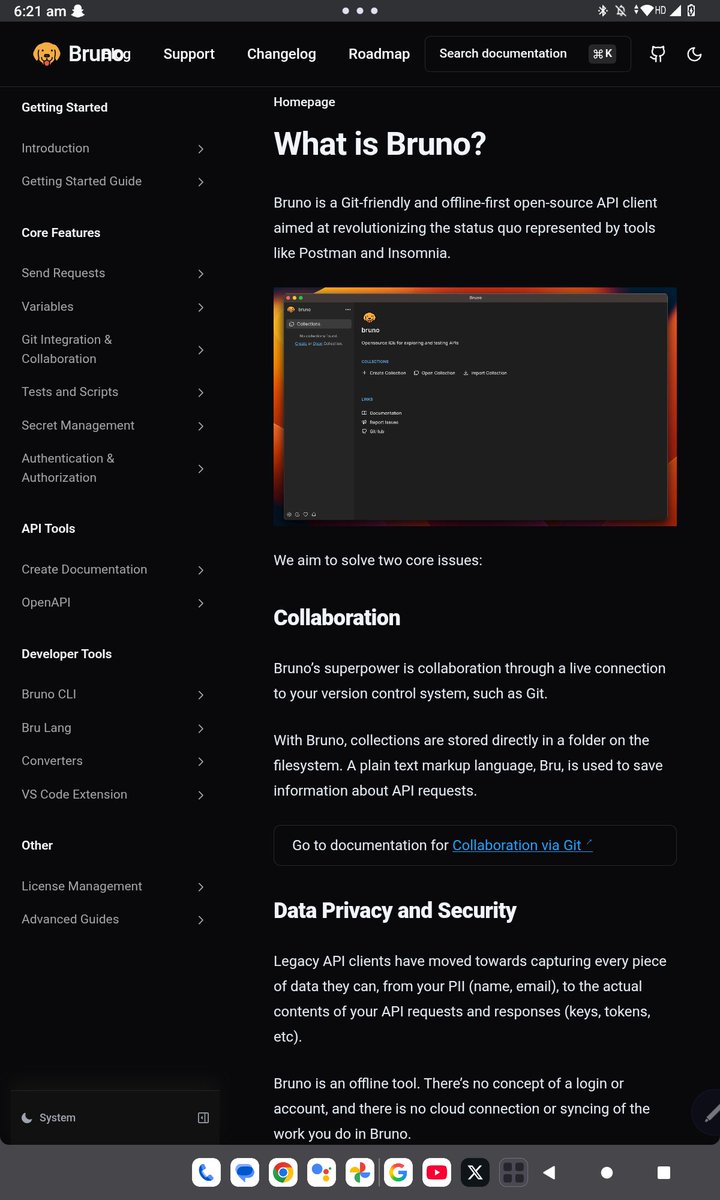Open the Roadmap page

tap(379, 54)
